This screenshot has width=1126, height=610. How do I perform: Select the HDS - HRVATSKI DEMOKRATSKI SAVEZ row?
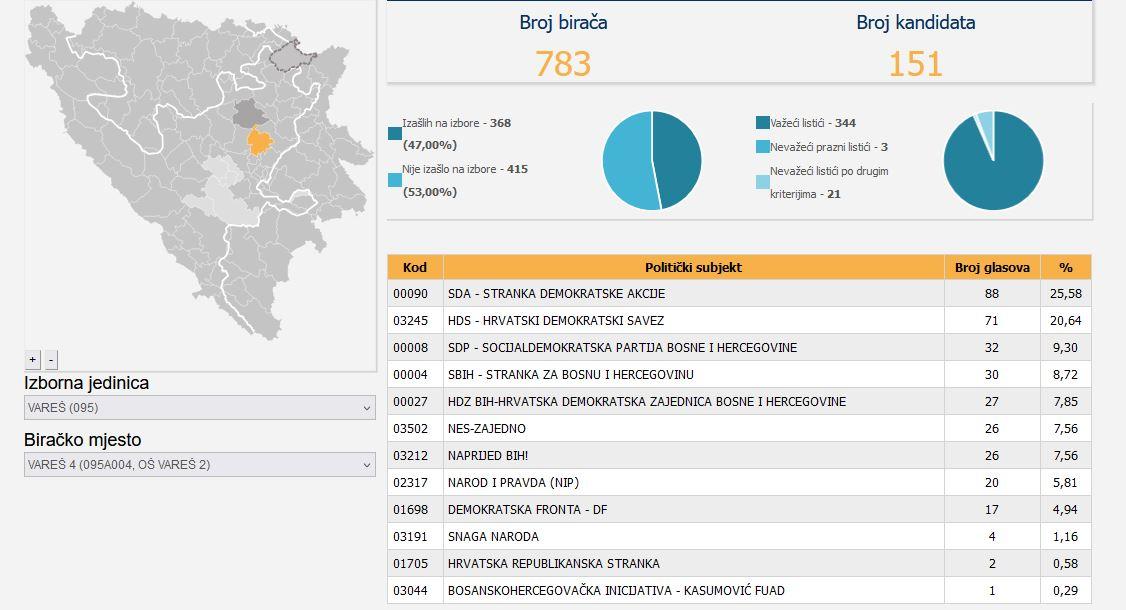pos(739,320)
